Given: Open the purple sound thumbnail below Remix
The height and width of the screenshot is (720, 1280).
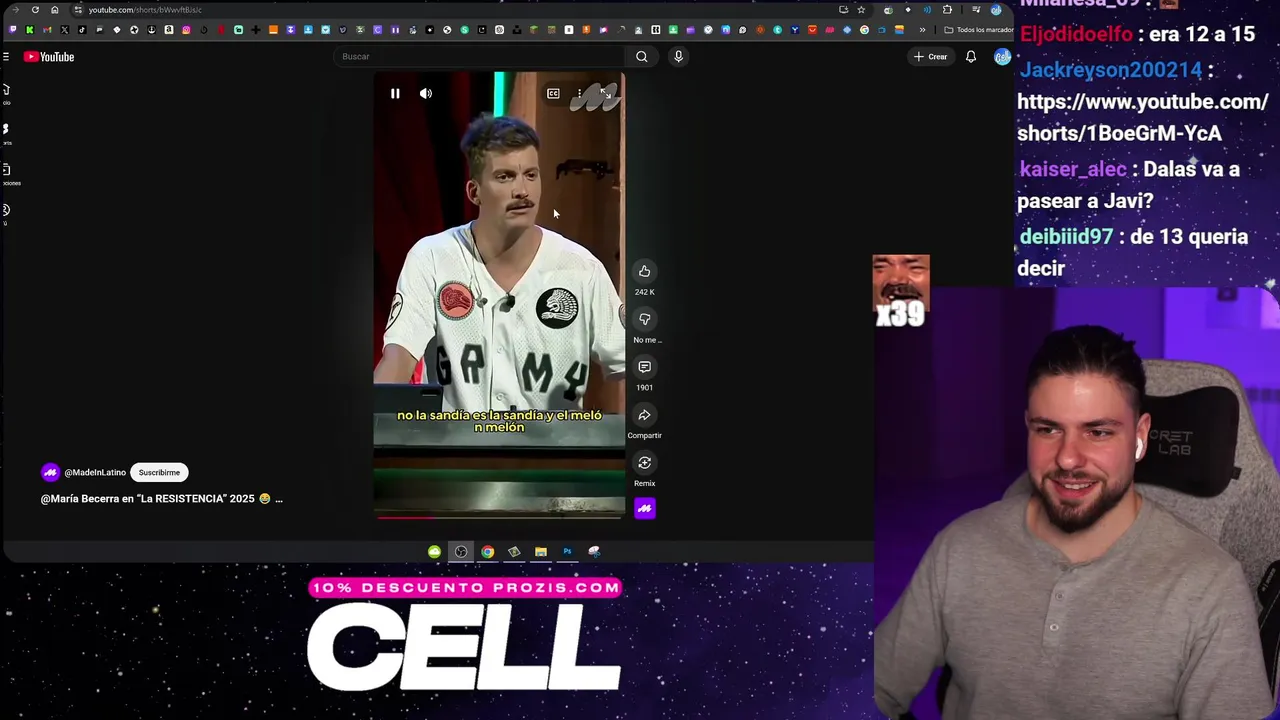Looking at the screenshot, I should [644, 509].
